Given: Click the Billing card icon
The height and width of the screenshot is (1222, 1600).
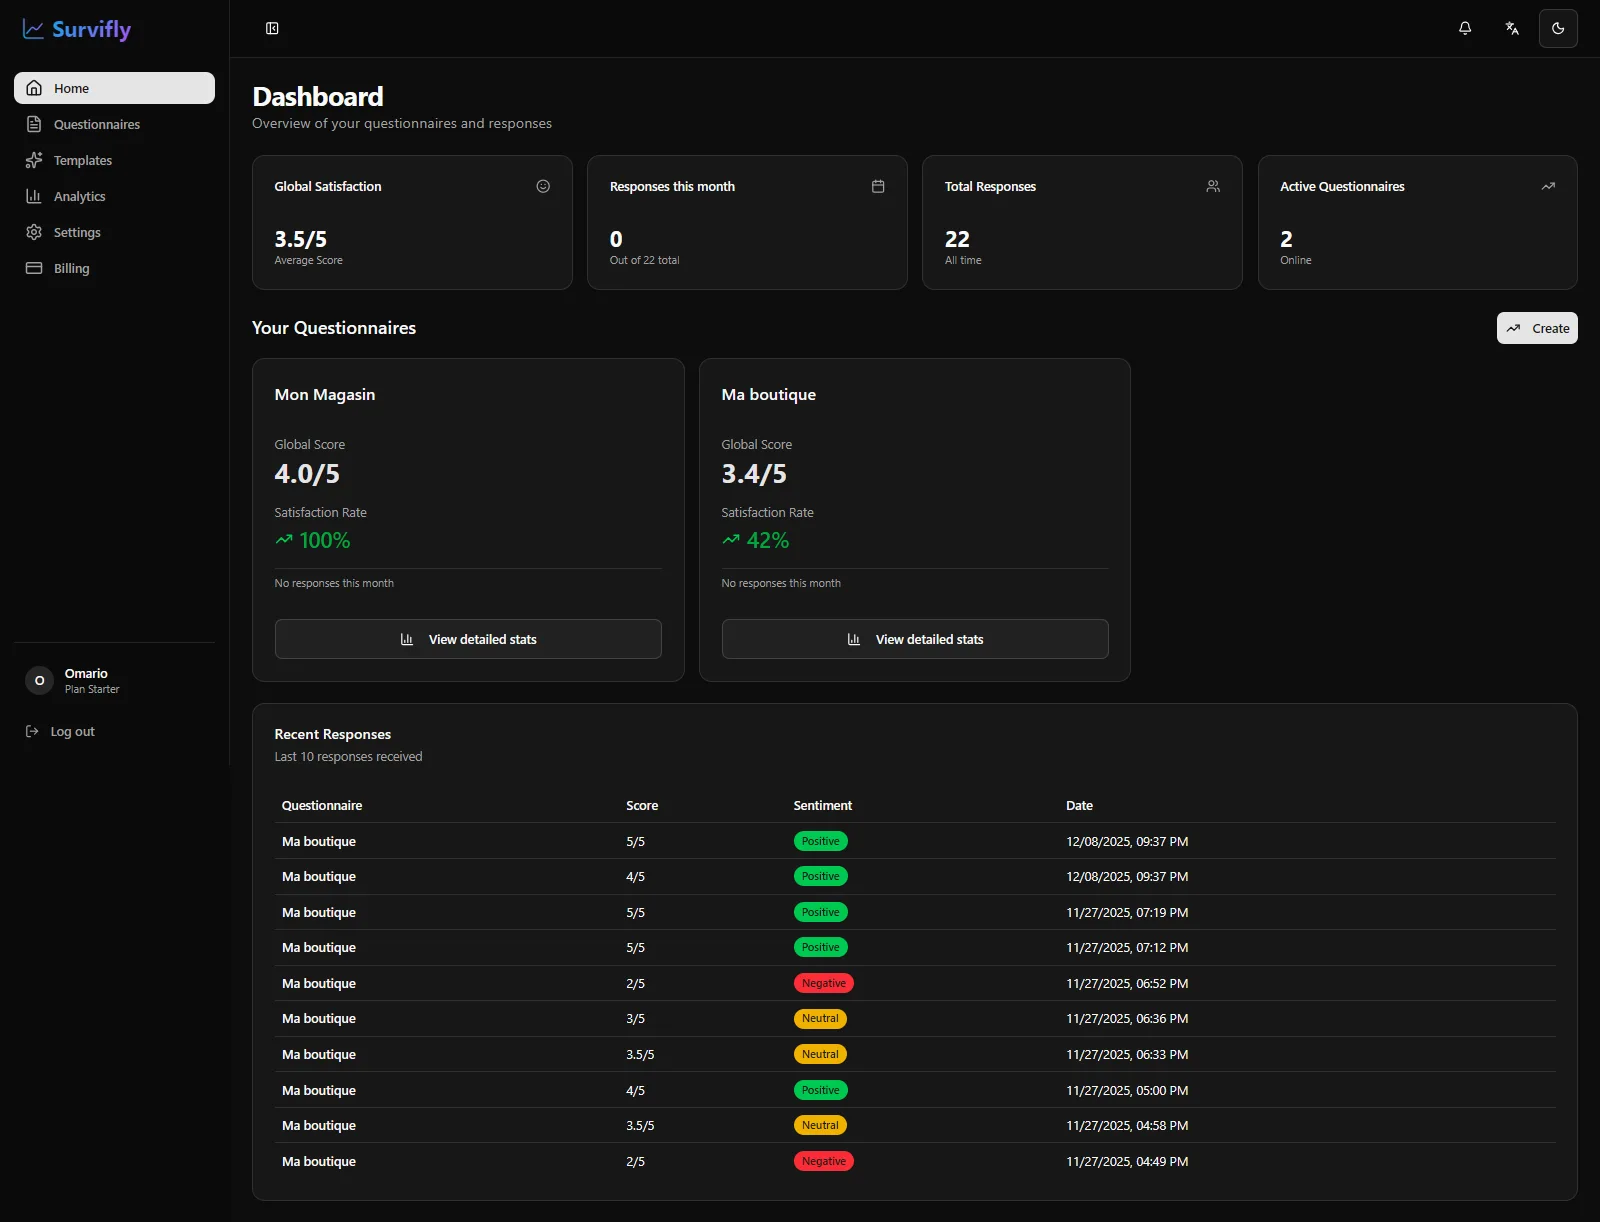Looking at the screenshot, I should 34,269.
